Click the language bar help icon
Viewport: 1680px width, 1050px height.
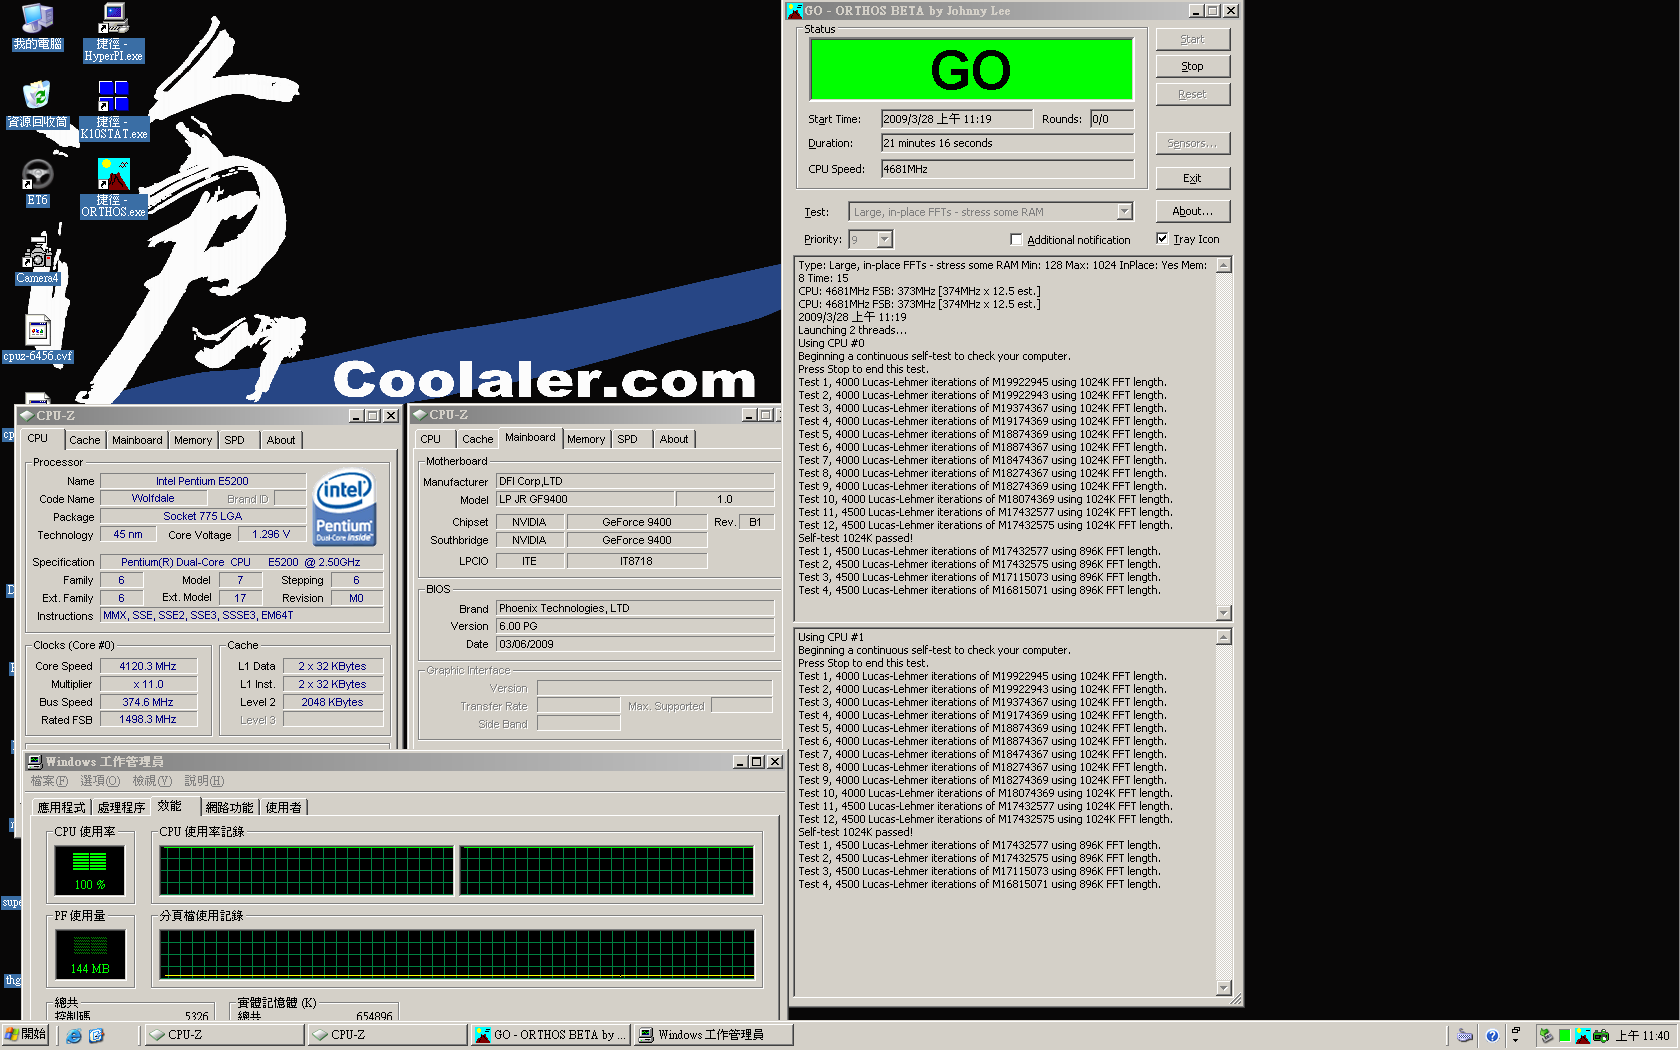coord(1492,1036)
